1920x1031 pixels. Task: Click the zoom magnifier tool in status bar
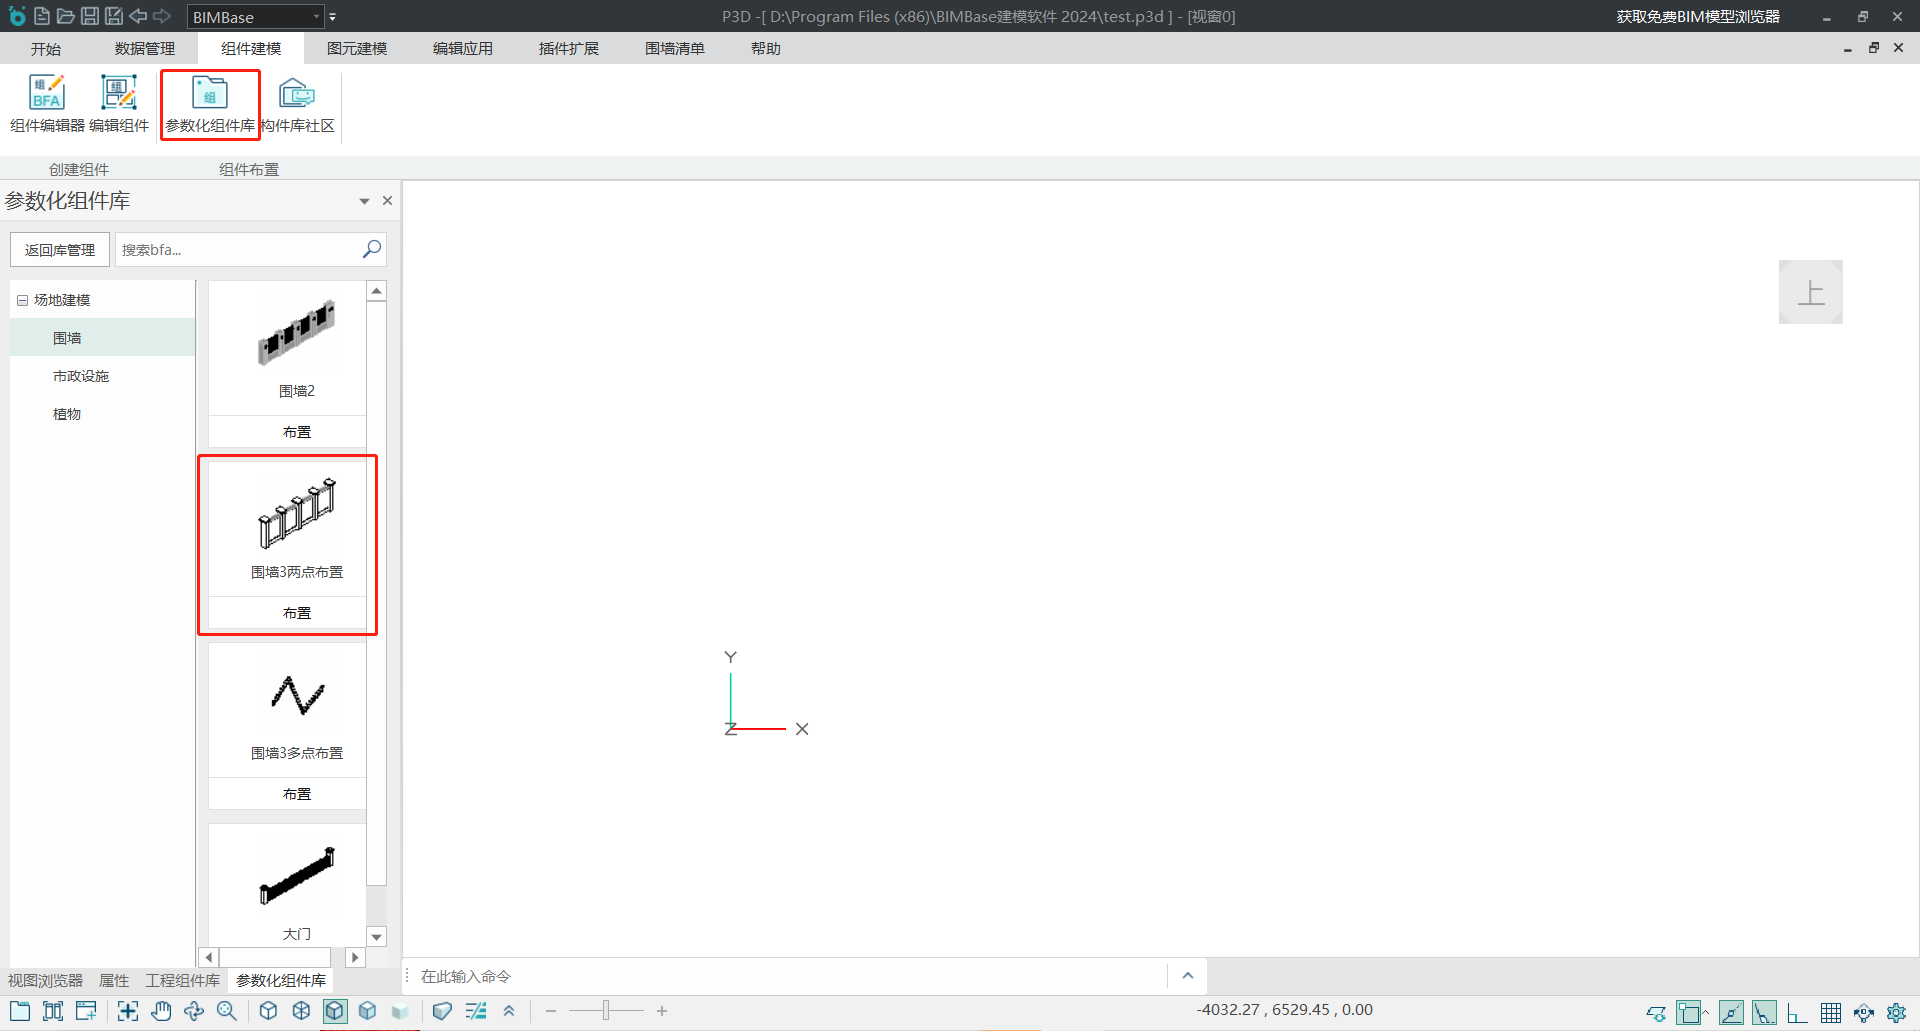[x=227, y=1011]
